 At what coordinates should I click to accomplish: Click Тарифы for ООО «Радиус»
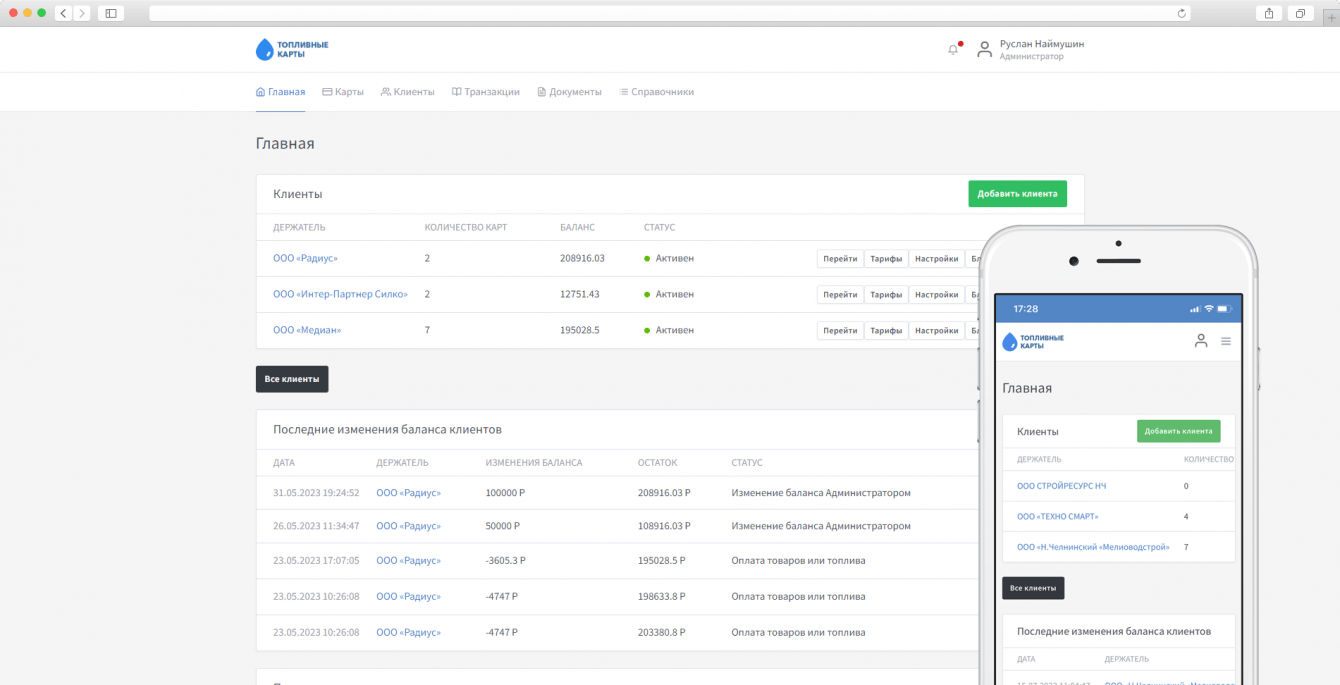pyautogui.click(x=885, y=259)
